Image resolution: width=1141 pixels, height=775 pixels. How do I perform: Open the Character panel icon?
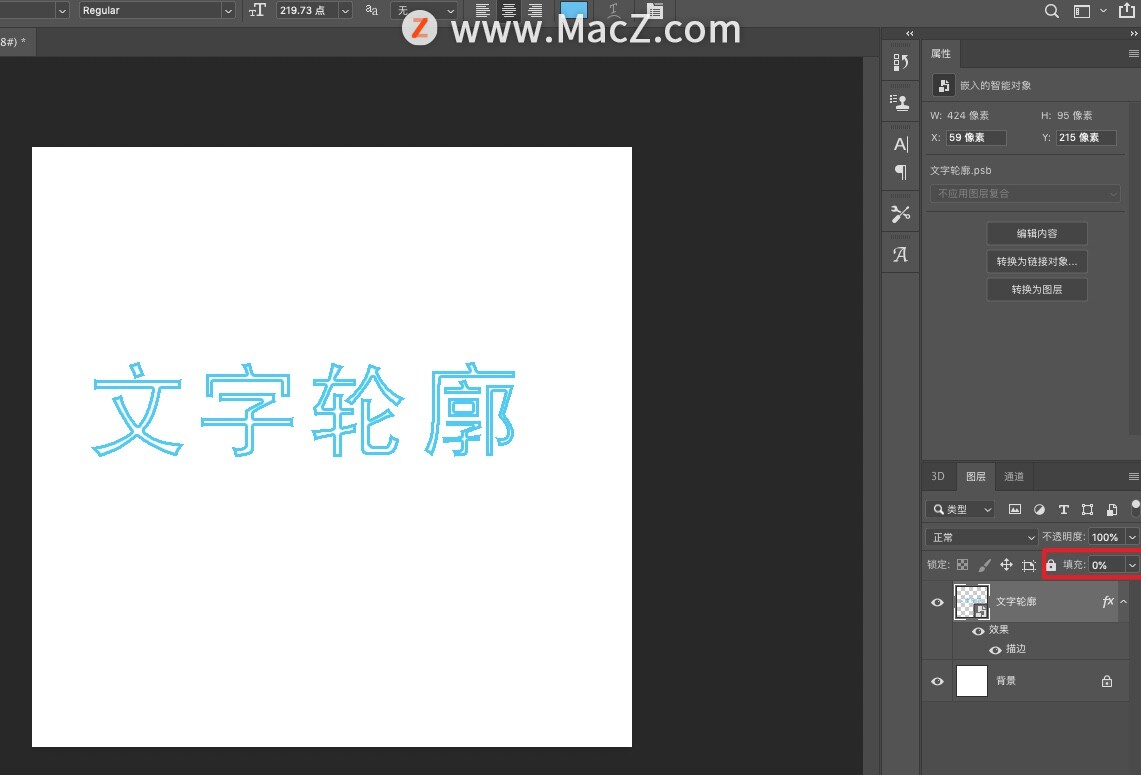pos(901,144)
